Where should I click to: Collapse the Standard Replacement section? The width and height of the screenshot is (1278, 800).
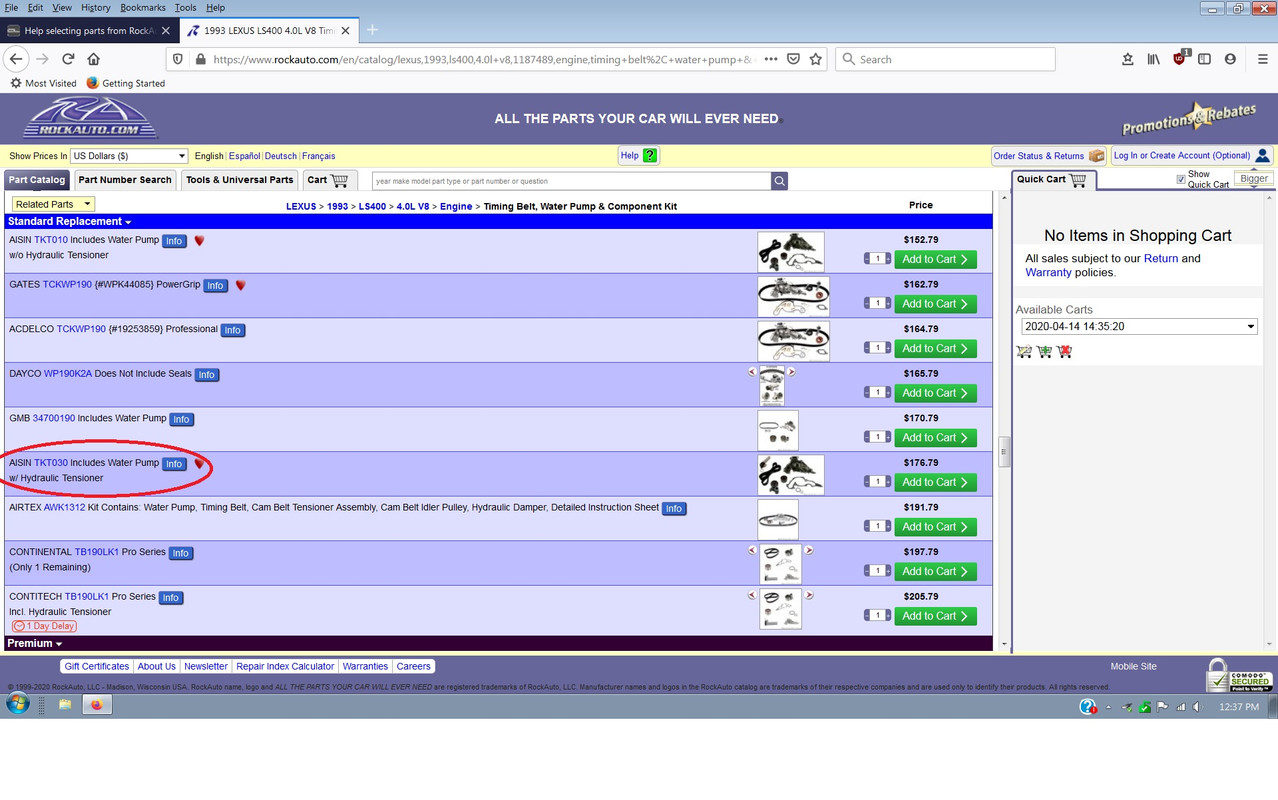pyautogui.click(x=69, y=221)
